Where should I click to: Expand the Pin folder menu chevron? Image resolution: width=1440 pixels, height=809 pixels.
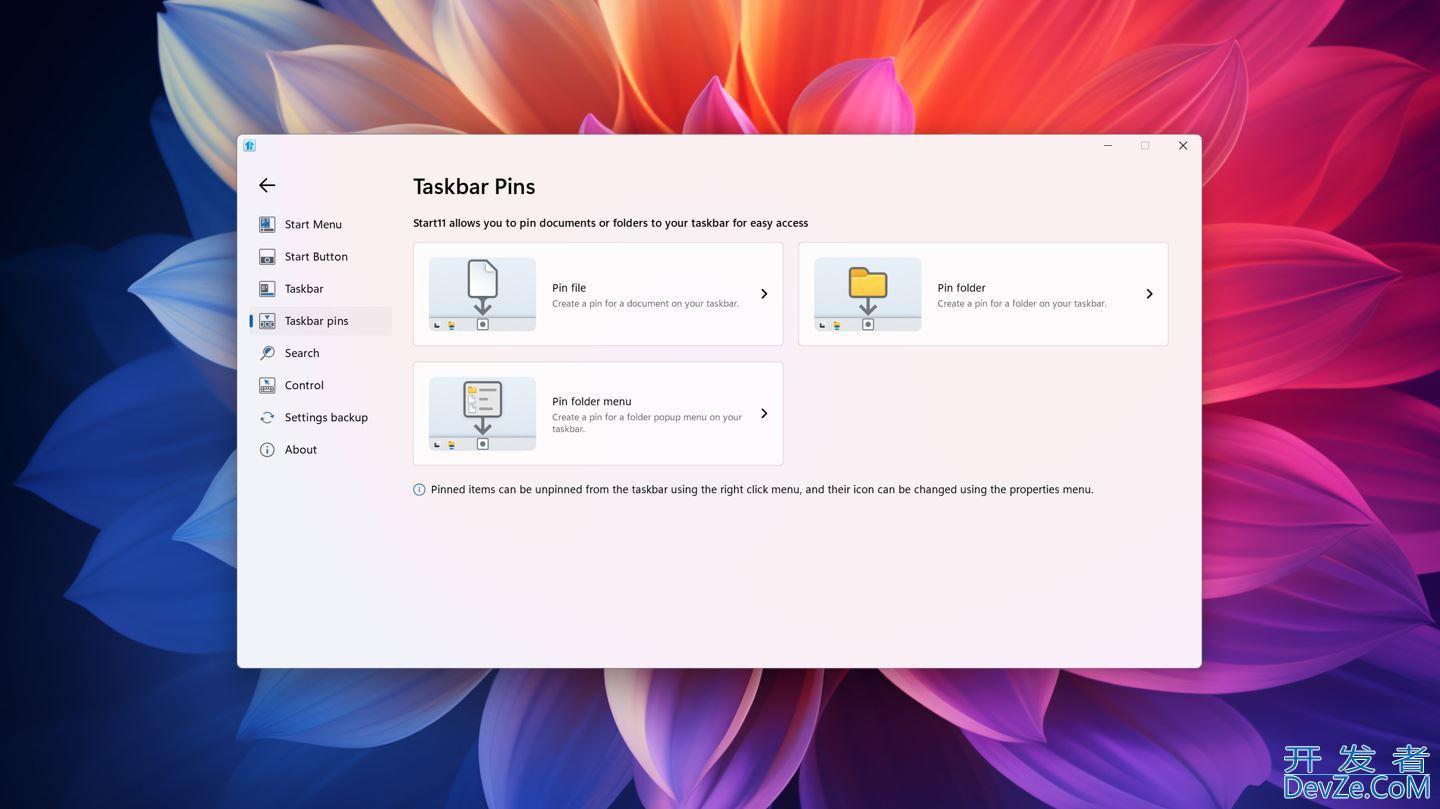764,414
